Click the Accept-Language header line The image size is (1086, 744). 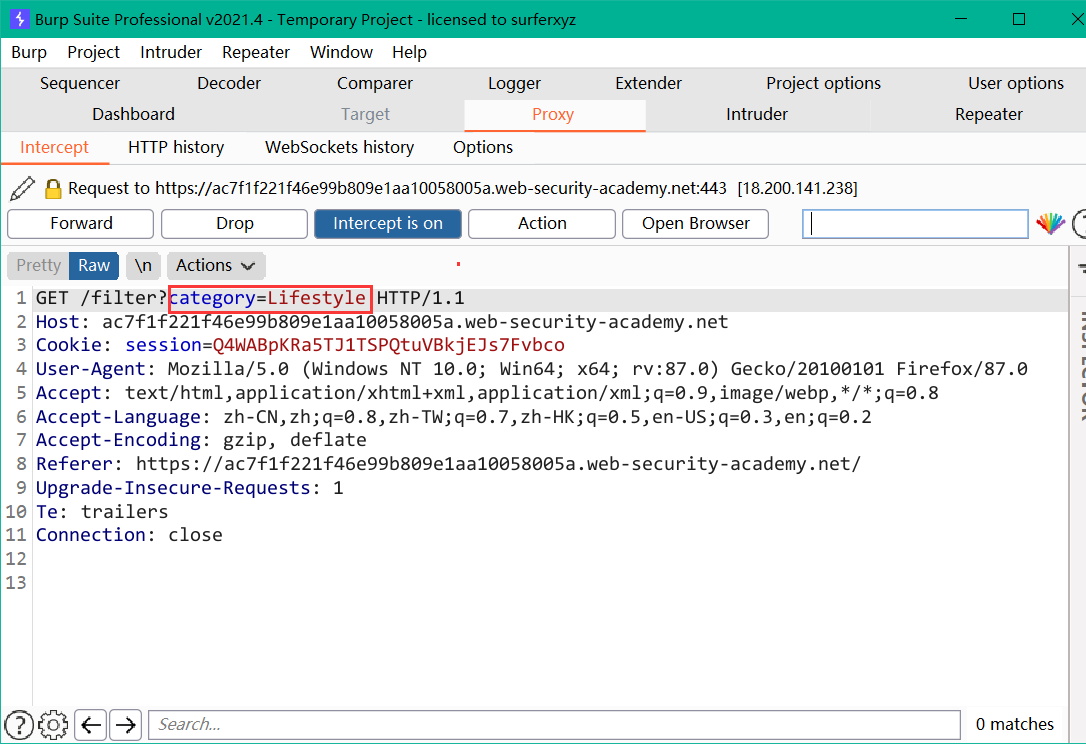tap(454, 417)
